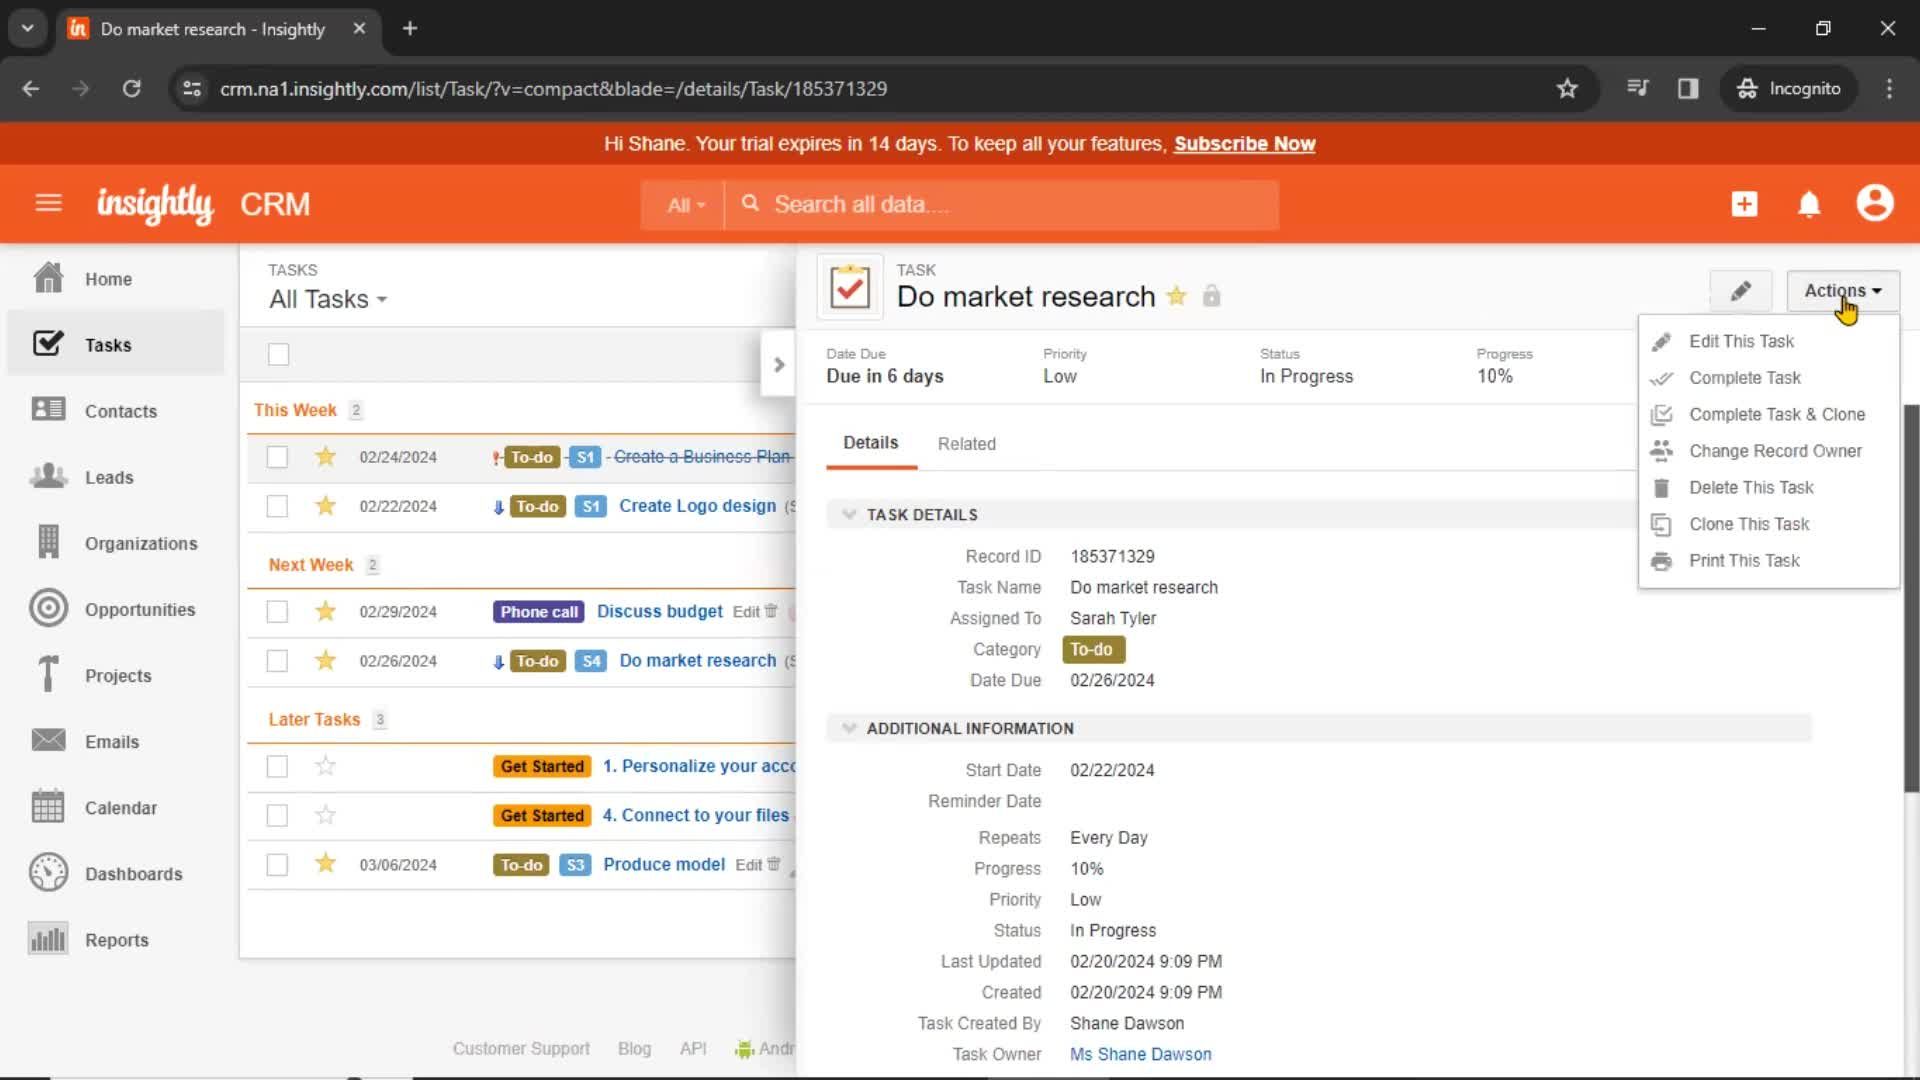Click the lock icon next to task title
This screenshot has width=1920, height=1080.
pyautogui.click(x=1209, y=295)
